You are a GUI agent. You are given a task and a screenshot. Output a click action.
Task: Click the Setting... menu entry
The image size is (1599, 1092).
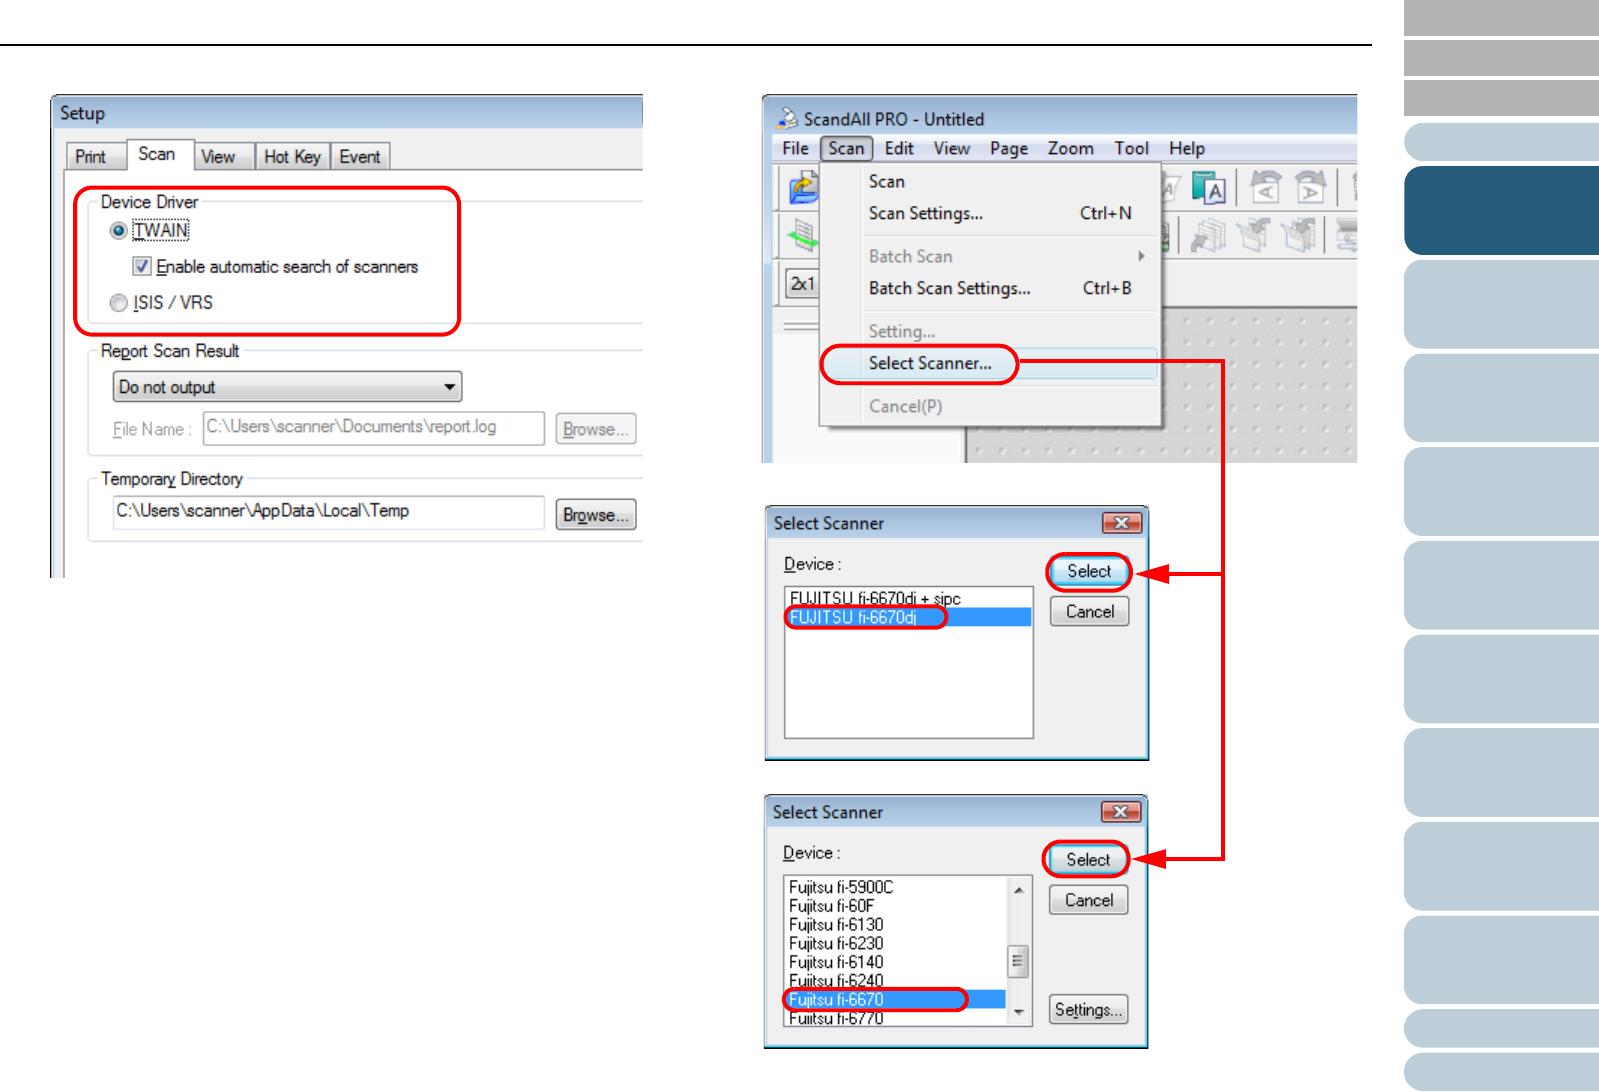click(990, 331)
